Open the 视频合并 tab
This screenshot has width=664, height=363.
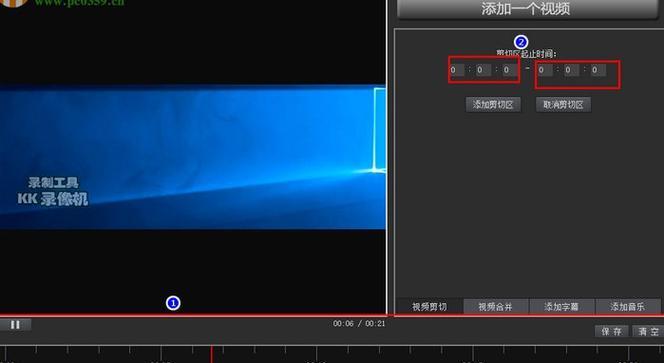tap(495, 306)
